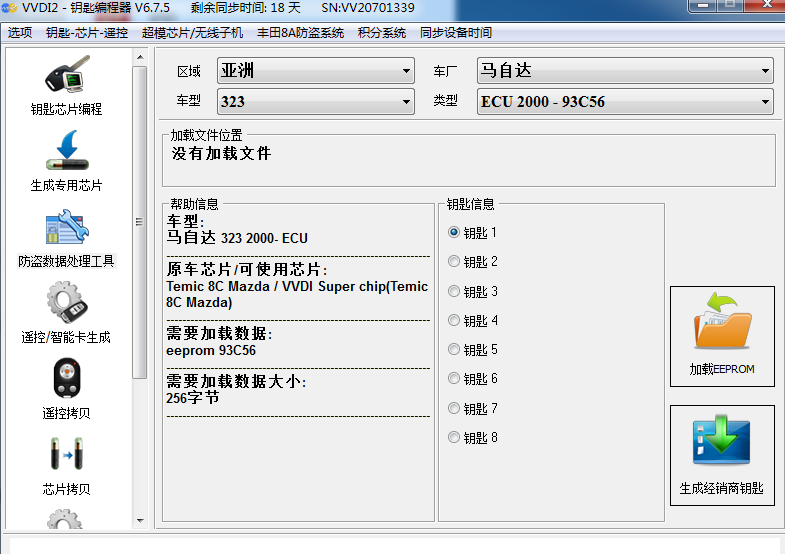Click 生成经销商钥匙 download icon button
The width and height of the screenshot is (785, 554).
pos(722,454)
